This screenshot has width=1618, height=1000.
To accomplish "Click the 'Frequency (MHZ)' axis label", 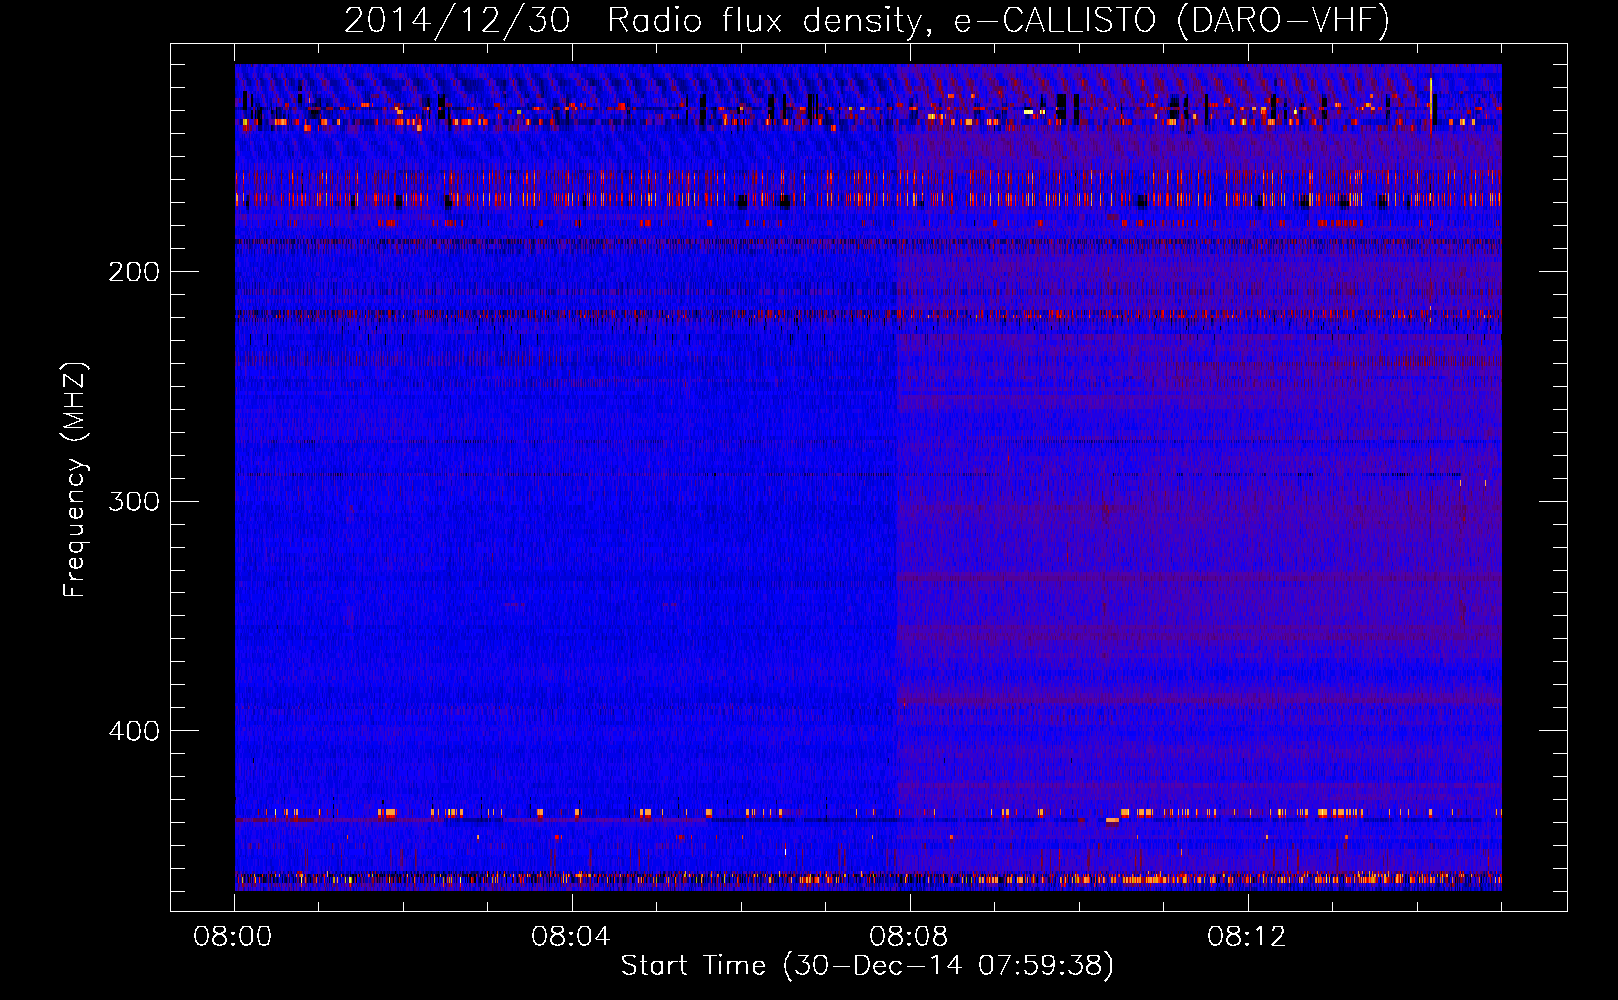I will pyautogui.click(x=75, y=480).
